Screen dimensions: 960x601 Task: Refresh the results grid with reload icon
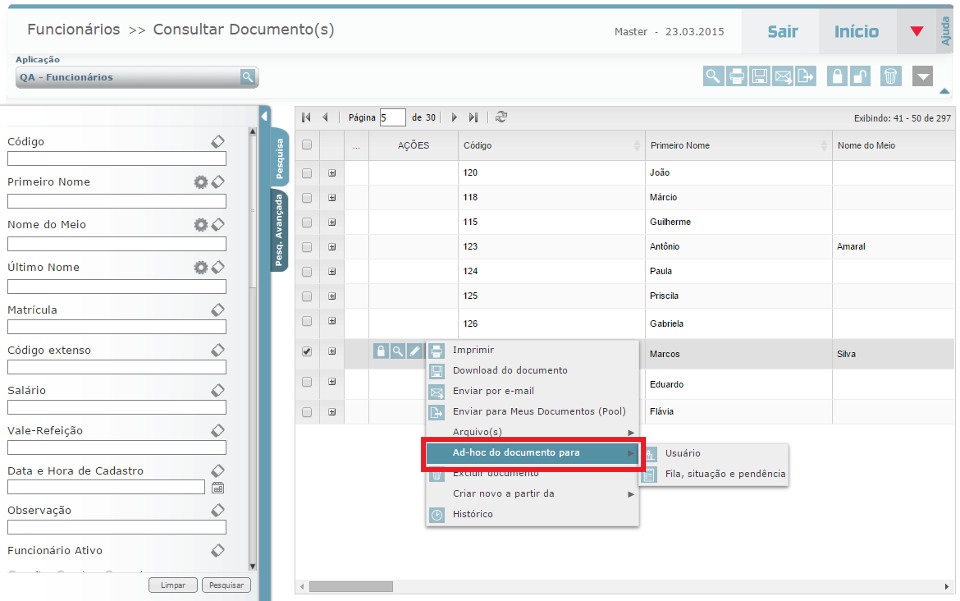501,117
